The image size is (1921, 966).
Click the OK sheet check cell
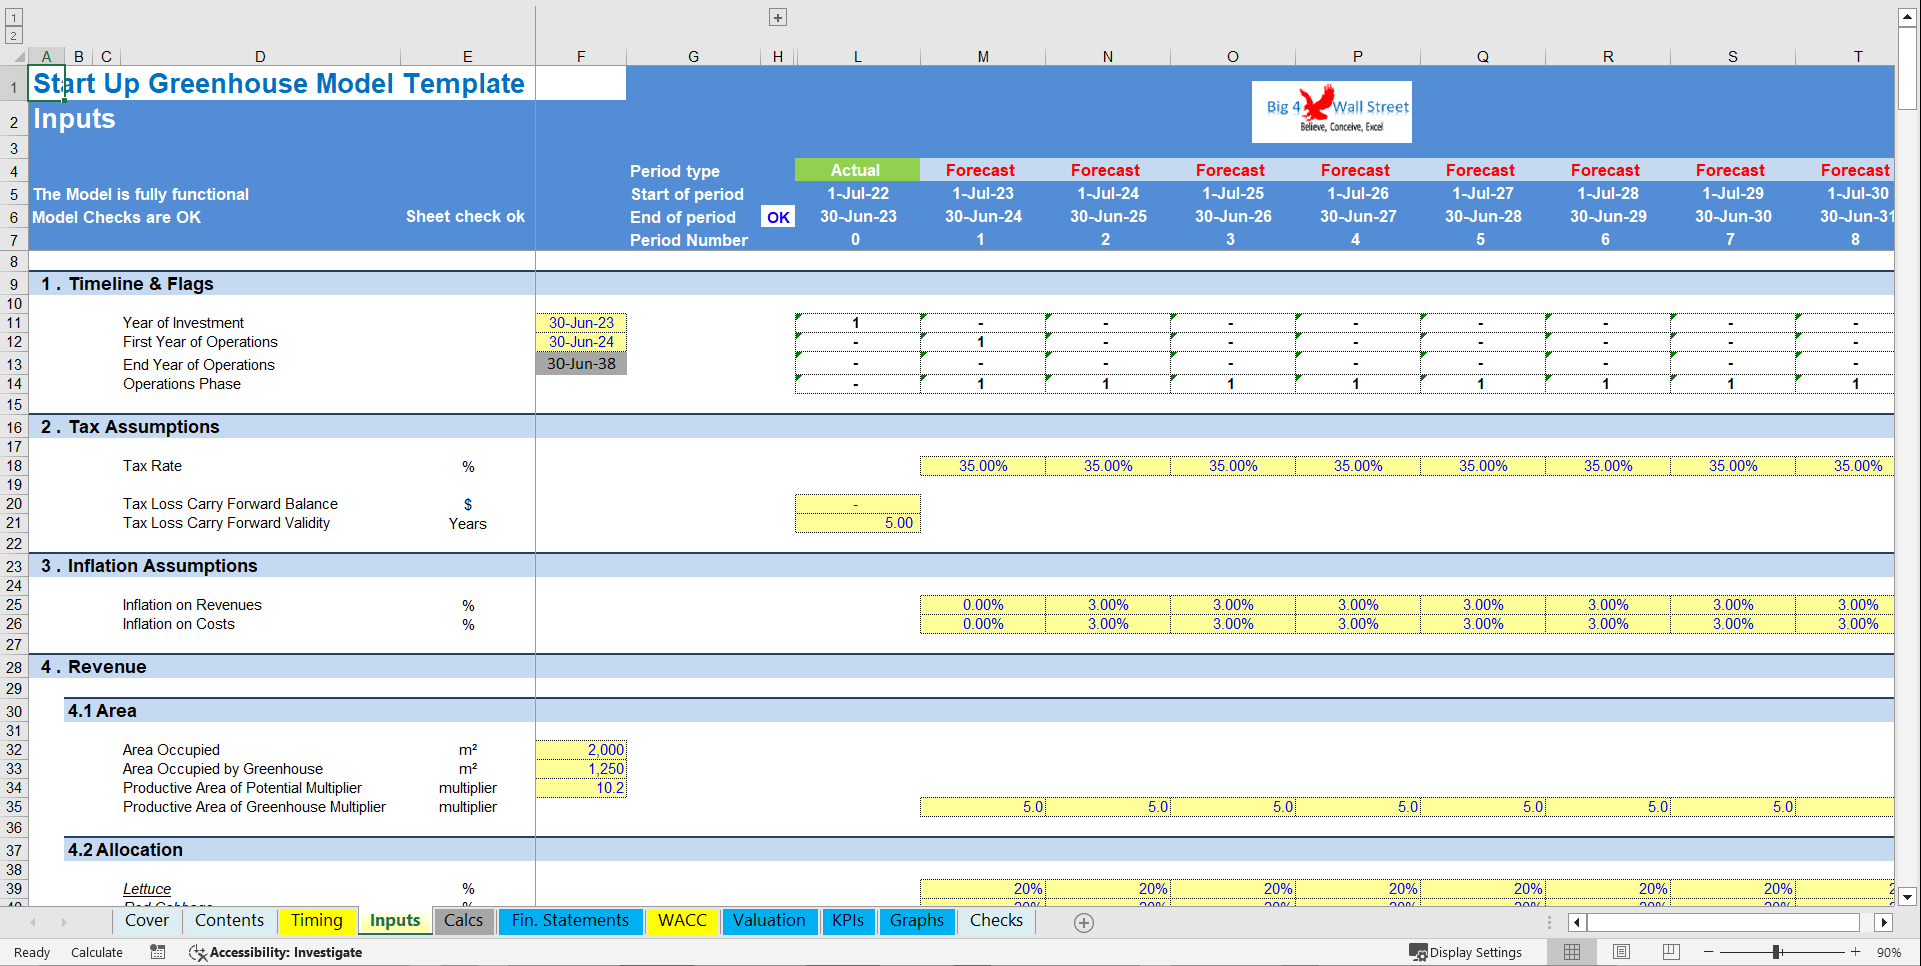pos(778,216)
